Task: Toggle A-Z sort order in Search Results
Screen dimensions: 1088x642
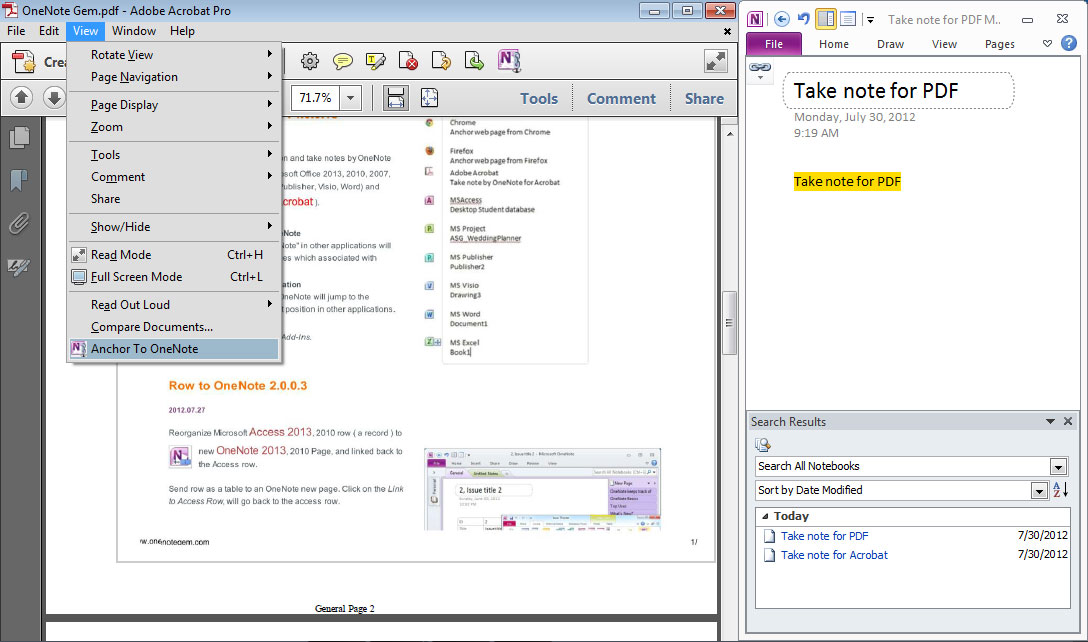Action: 1060,489
